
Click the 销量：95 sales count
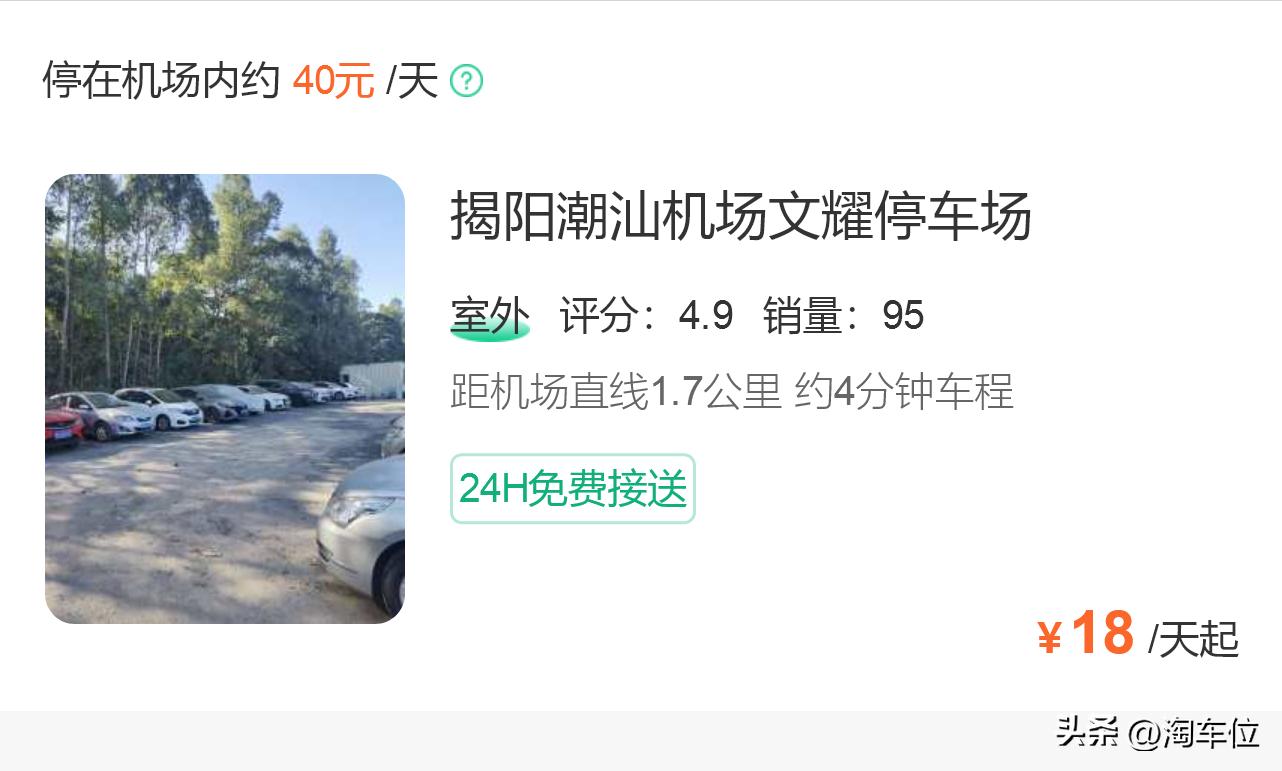[x=843, y=316]
